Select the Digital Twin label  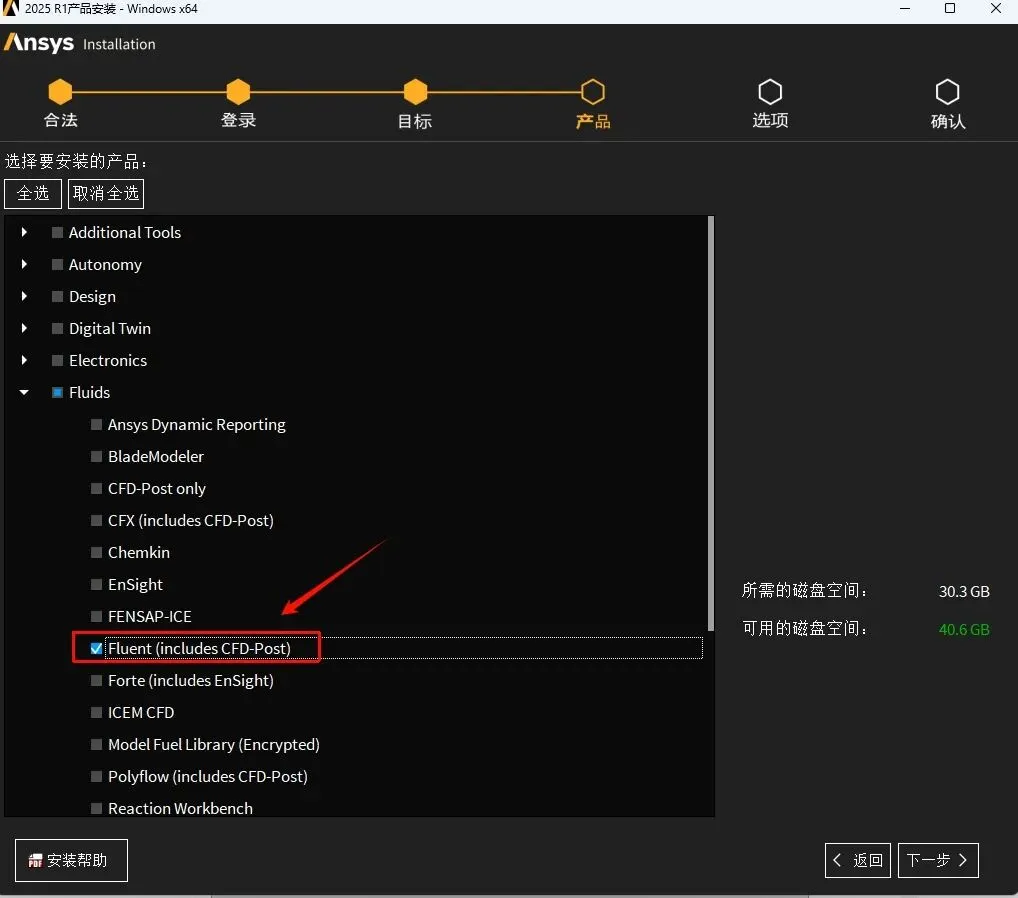click(x=110, y=329)
